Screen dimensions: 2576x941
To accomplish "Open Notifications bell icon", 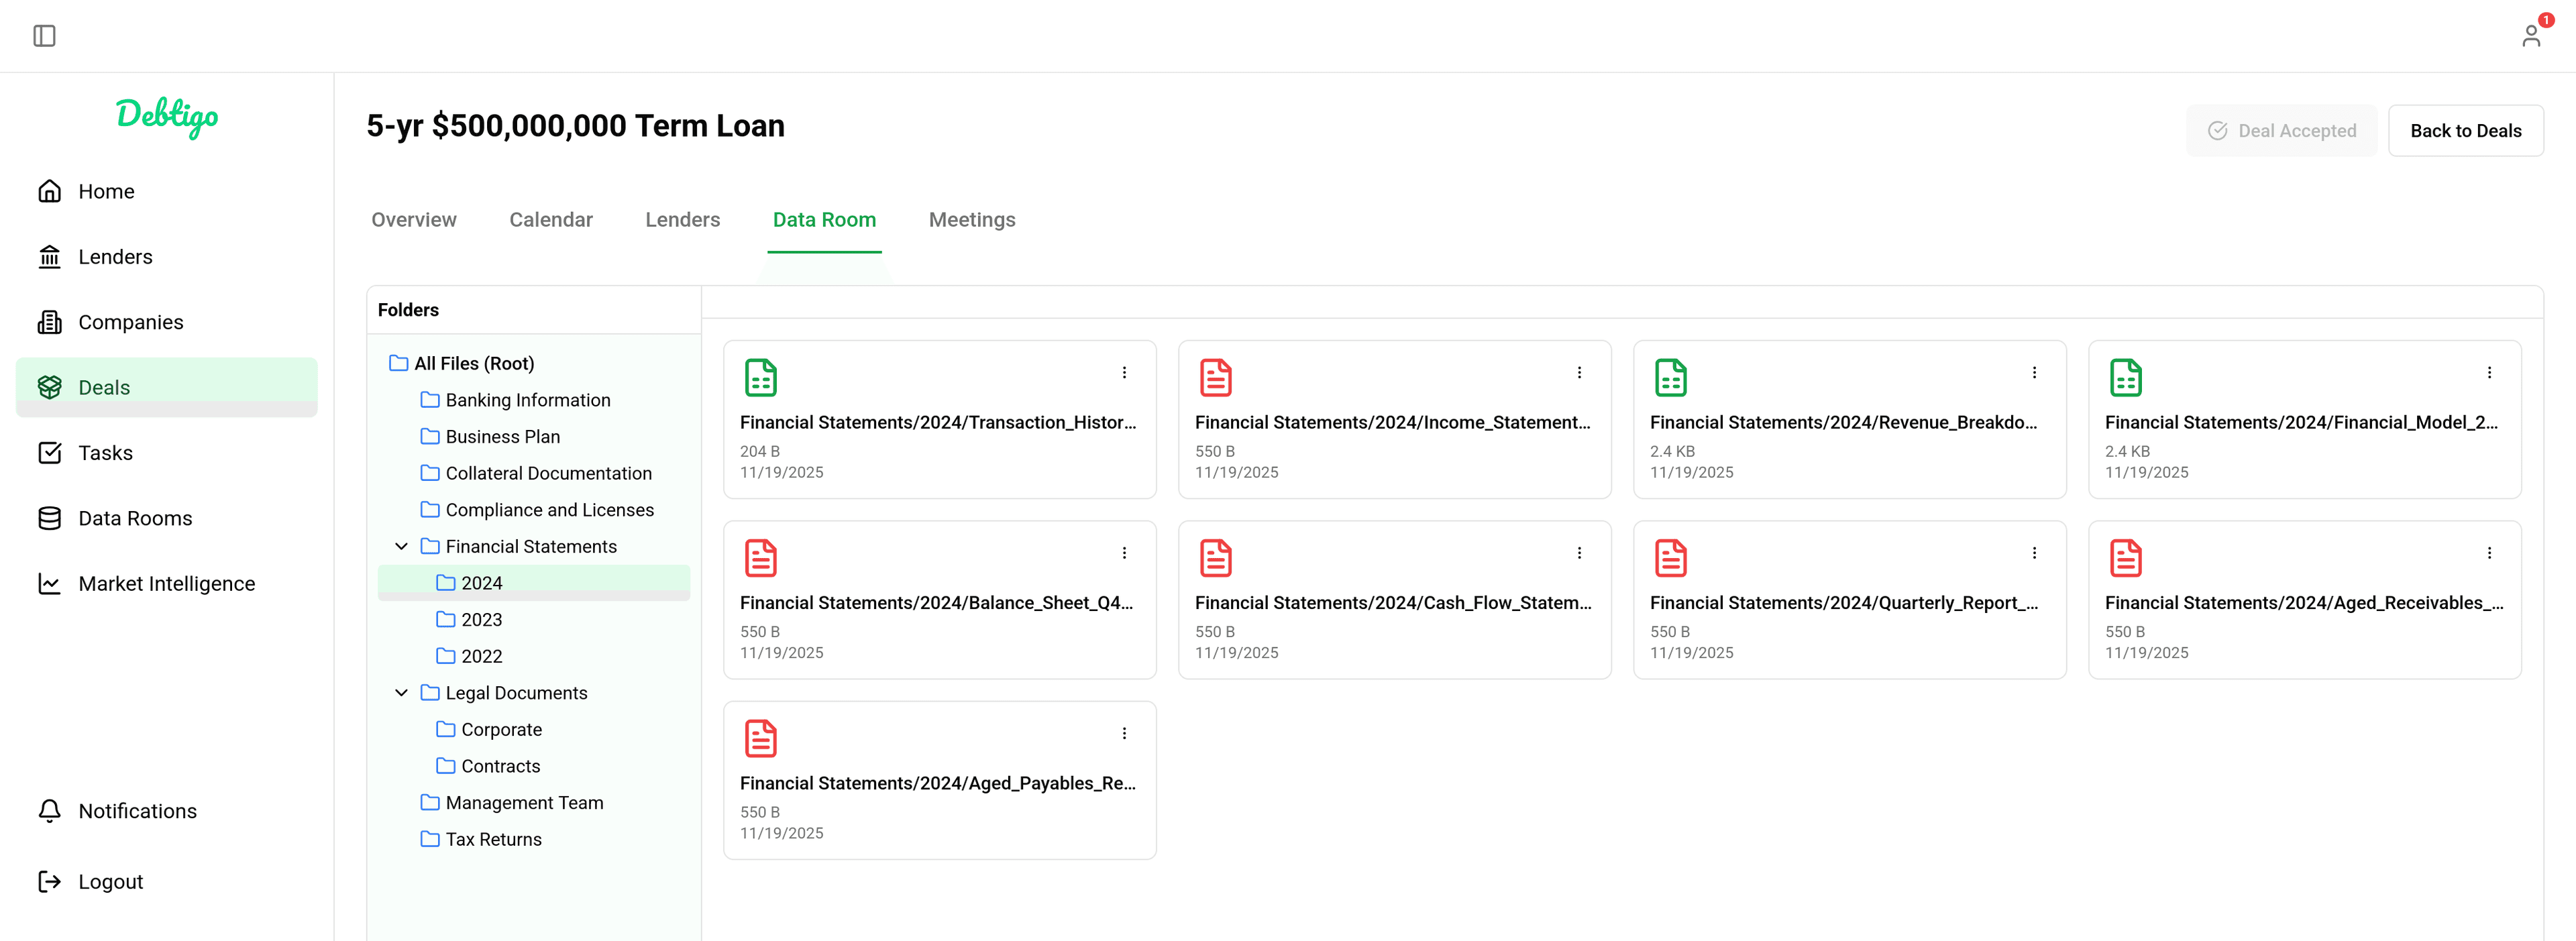I will pyautogui.click(x=50, y=810).
